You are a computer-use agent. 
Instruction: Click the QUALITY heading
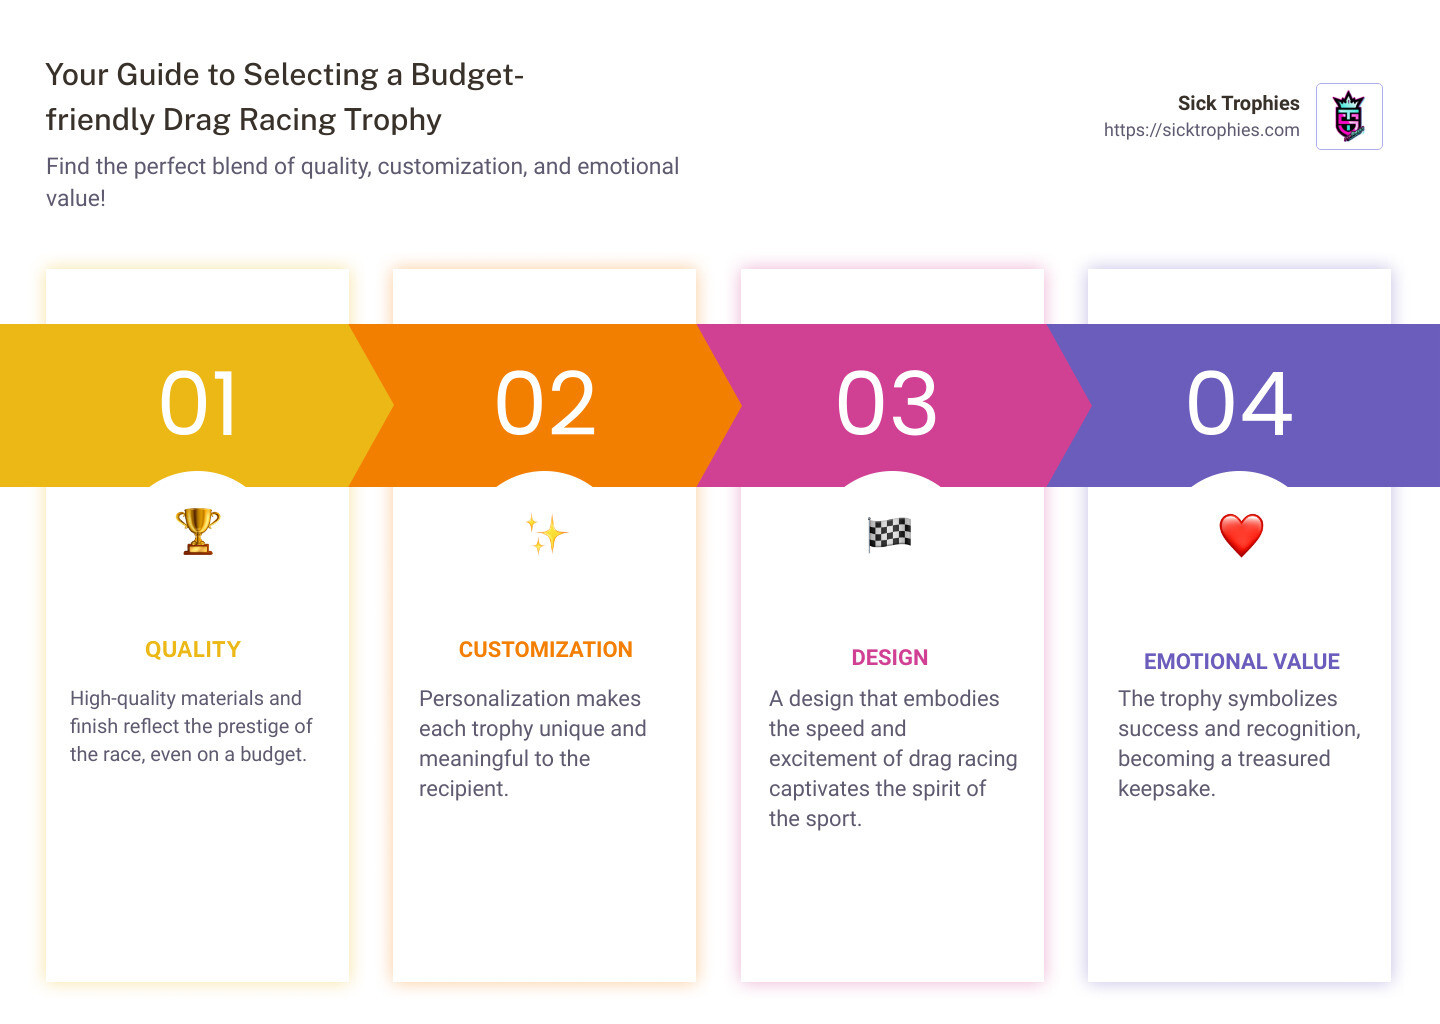click(193, 650)
